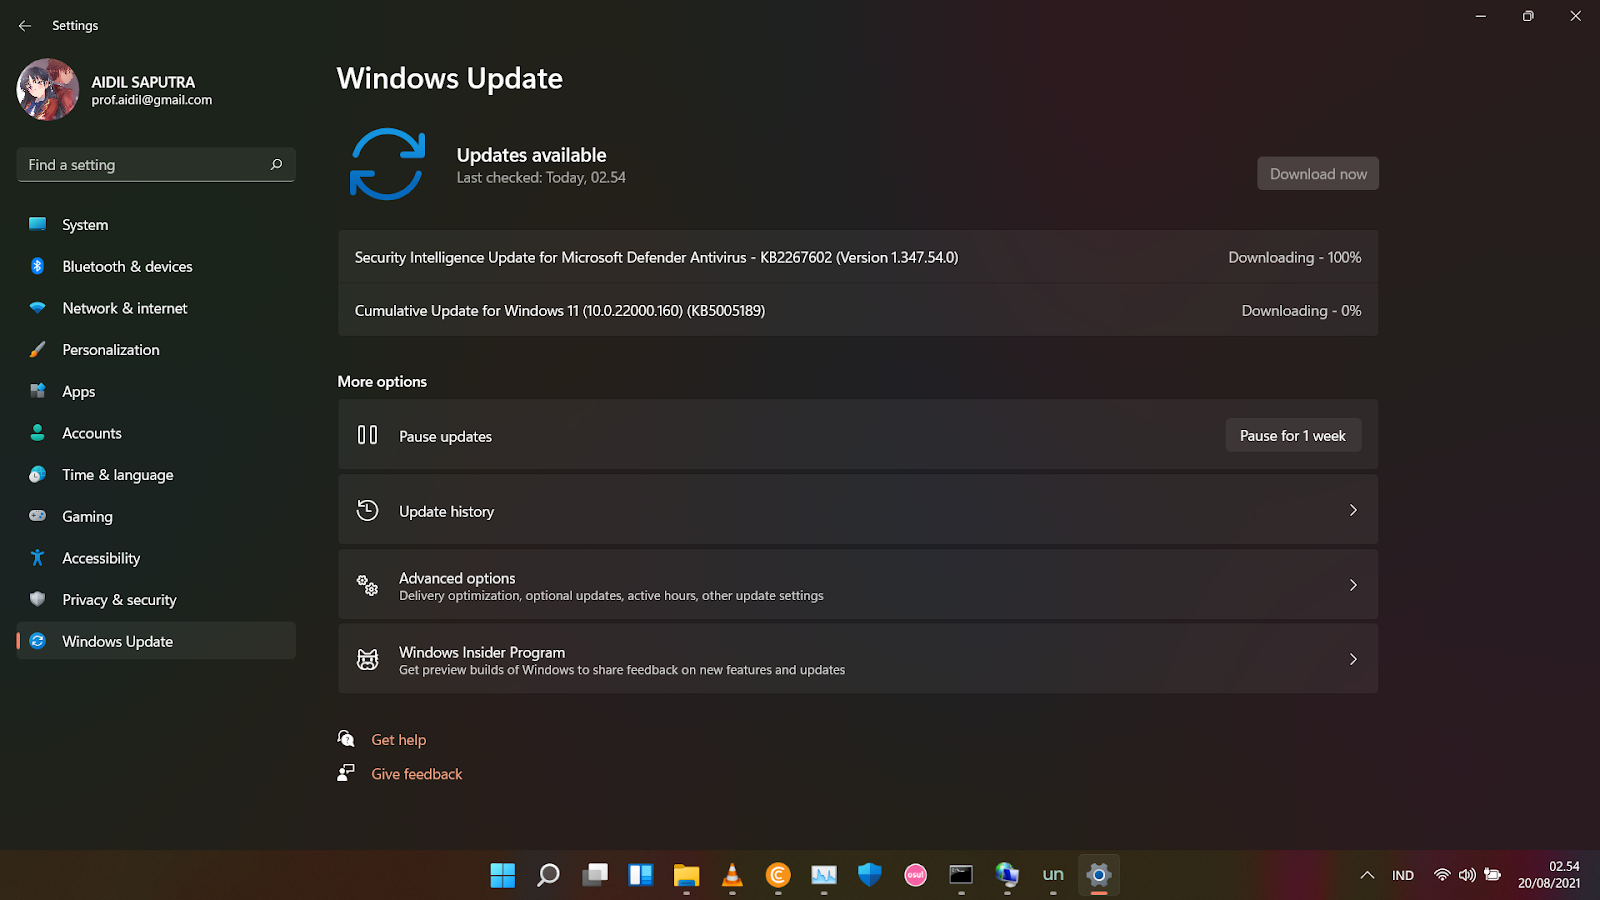Open Time & language settings
The width and height of the screenshot is (1600, 900).
click(x=156, y=475)
